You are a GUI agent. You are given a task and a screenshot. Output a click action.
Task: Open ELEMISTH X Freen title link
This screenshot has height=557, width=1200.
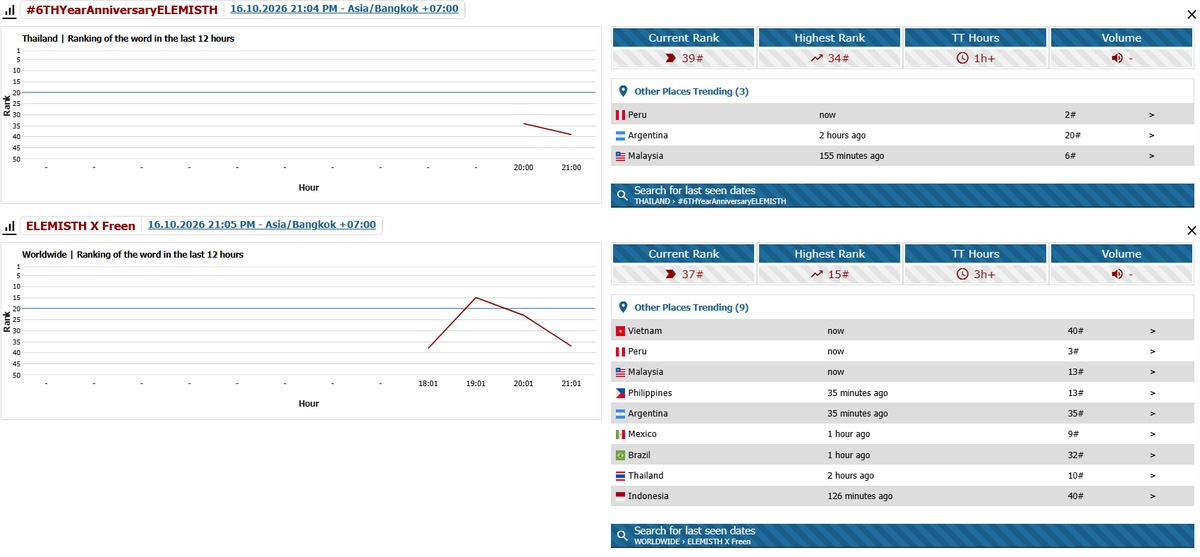80,226
